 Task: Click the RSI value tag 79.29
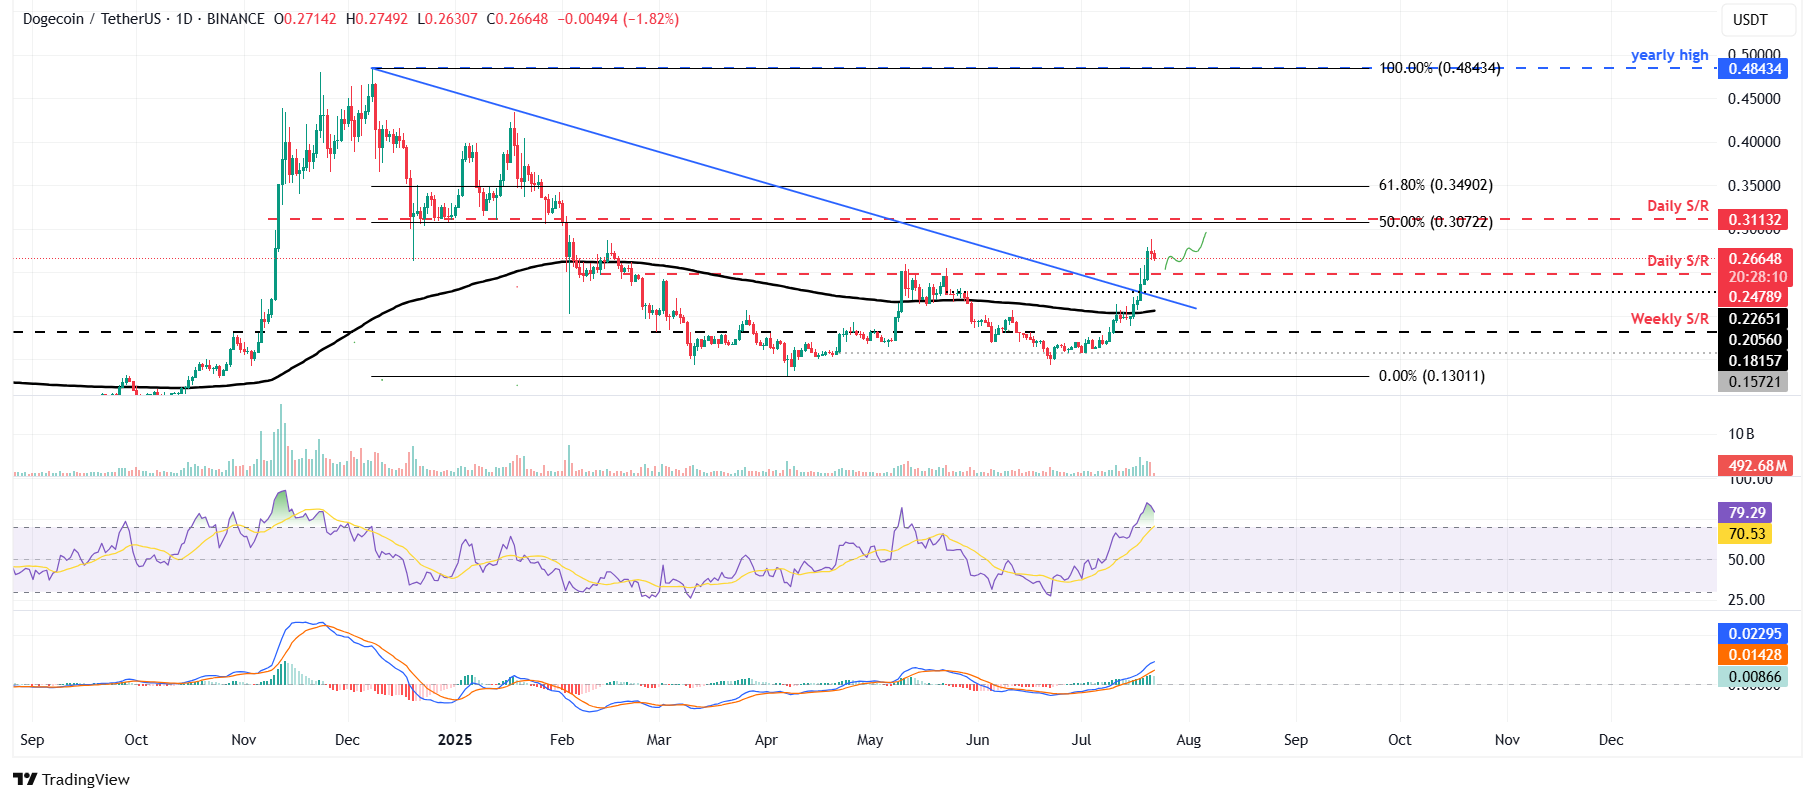(x=1745, y=513)
